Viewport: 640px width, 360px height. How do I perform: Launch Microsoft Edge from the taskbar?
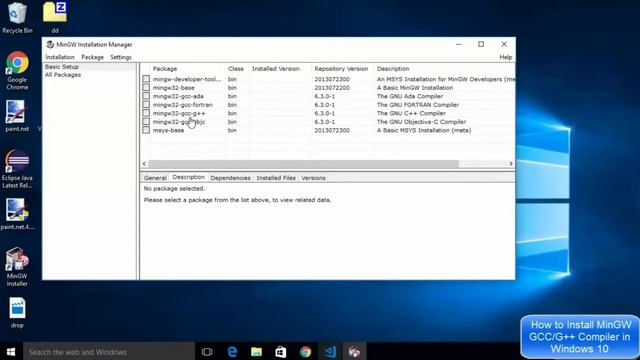(x=232, y=351)
